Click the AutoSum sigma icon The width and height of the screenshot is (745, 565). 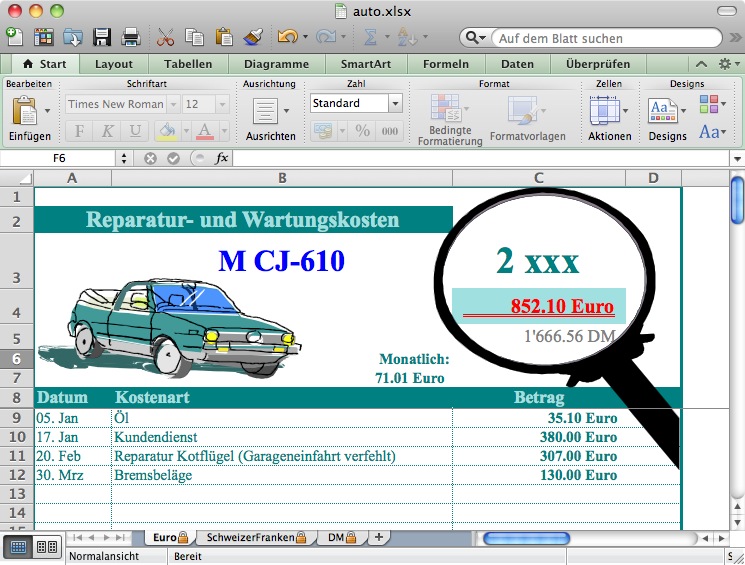coord(370,38)
